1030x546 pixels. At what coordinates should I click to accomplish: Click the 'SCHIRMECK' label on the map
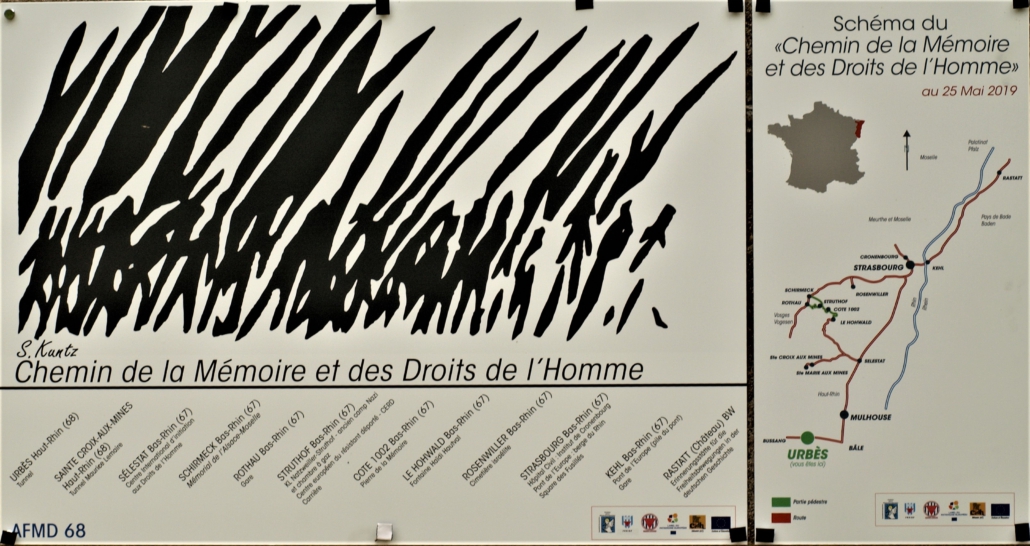coord(799,290)
